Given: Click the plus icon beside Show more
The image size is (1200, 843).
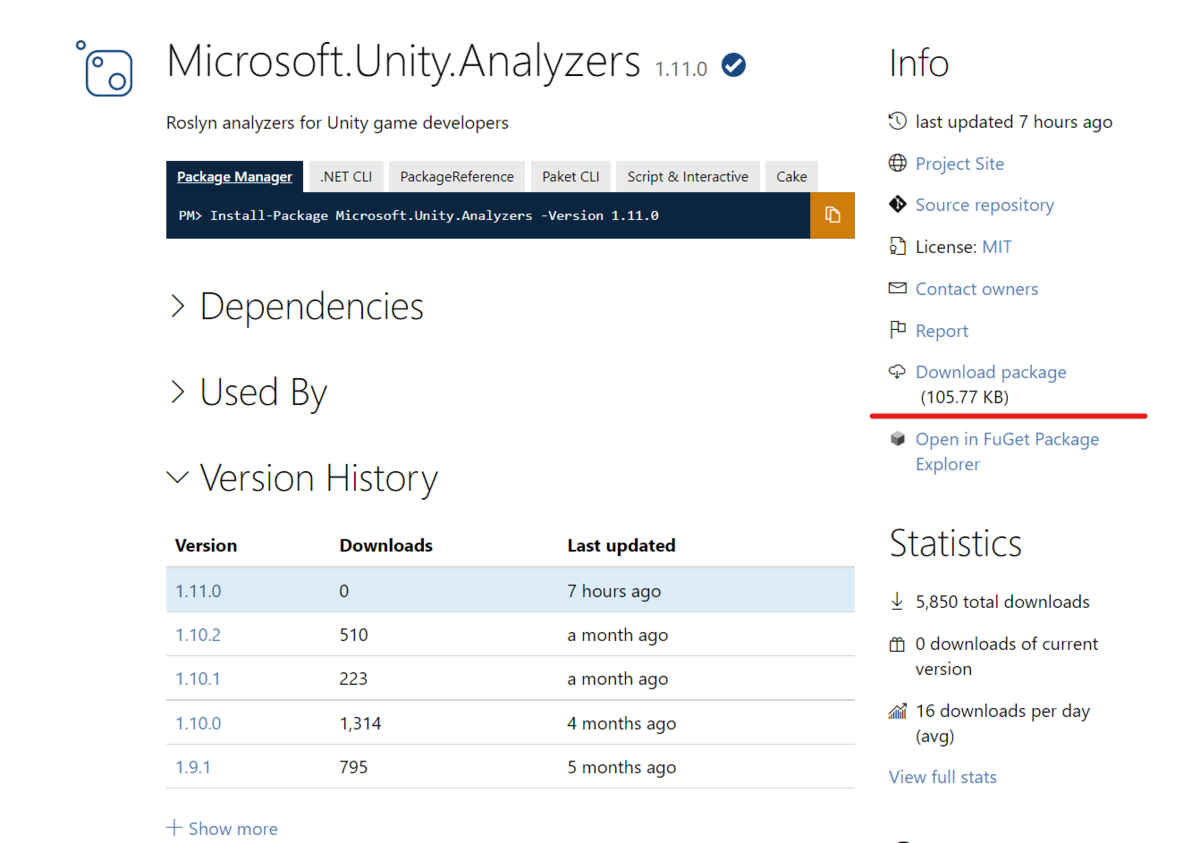Looking at the screenshot, I should pos(175,828).
